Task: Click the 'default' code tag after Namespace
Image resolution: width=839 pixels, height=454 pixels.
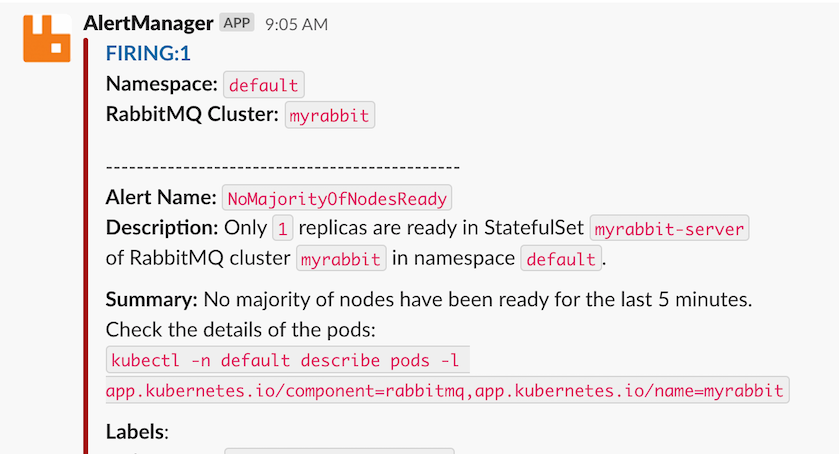Action: (x=264, y=85)
